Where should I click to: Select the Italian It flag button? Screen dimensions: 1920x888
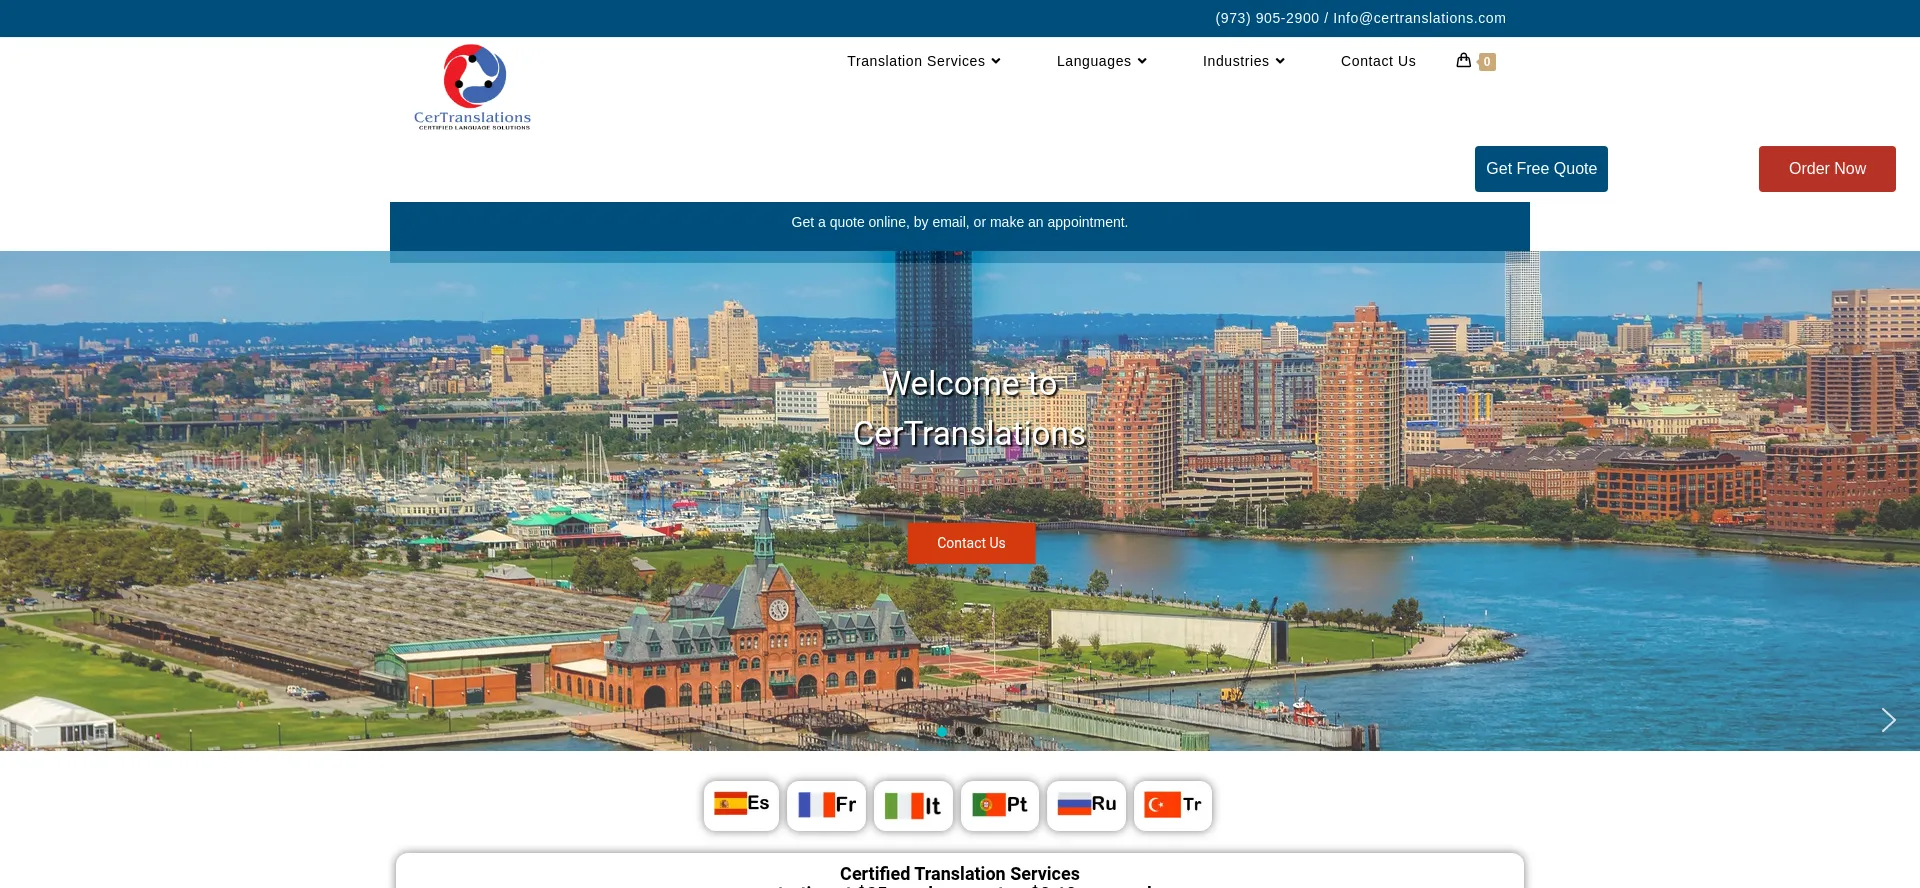tap(913, 806)
